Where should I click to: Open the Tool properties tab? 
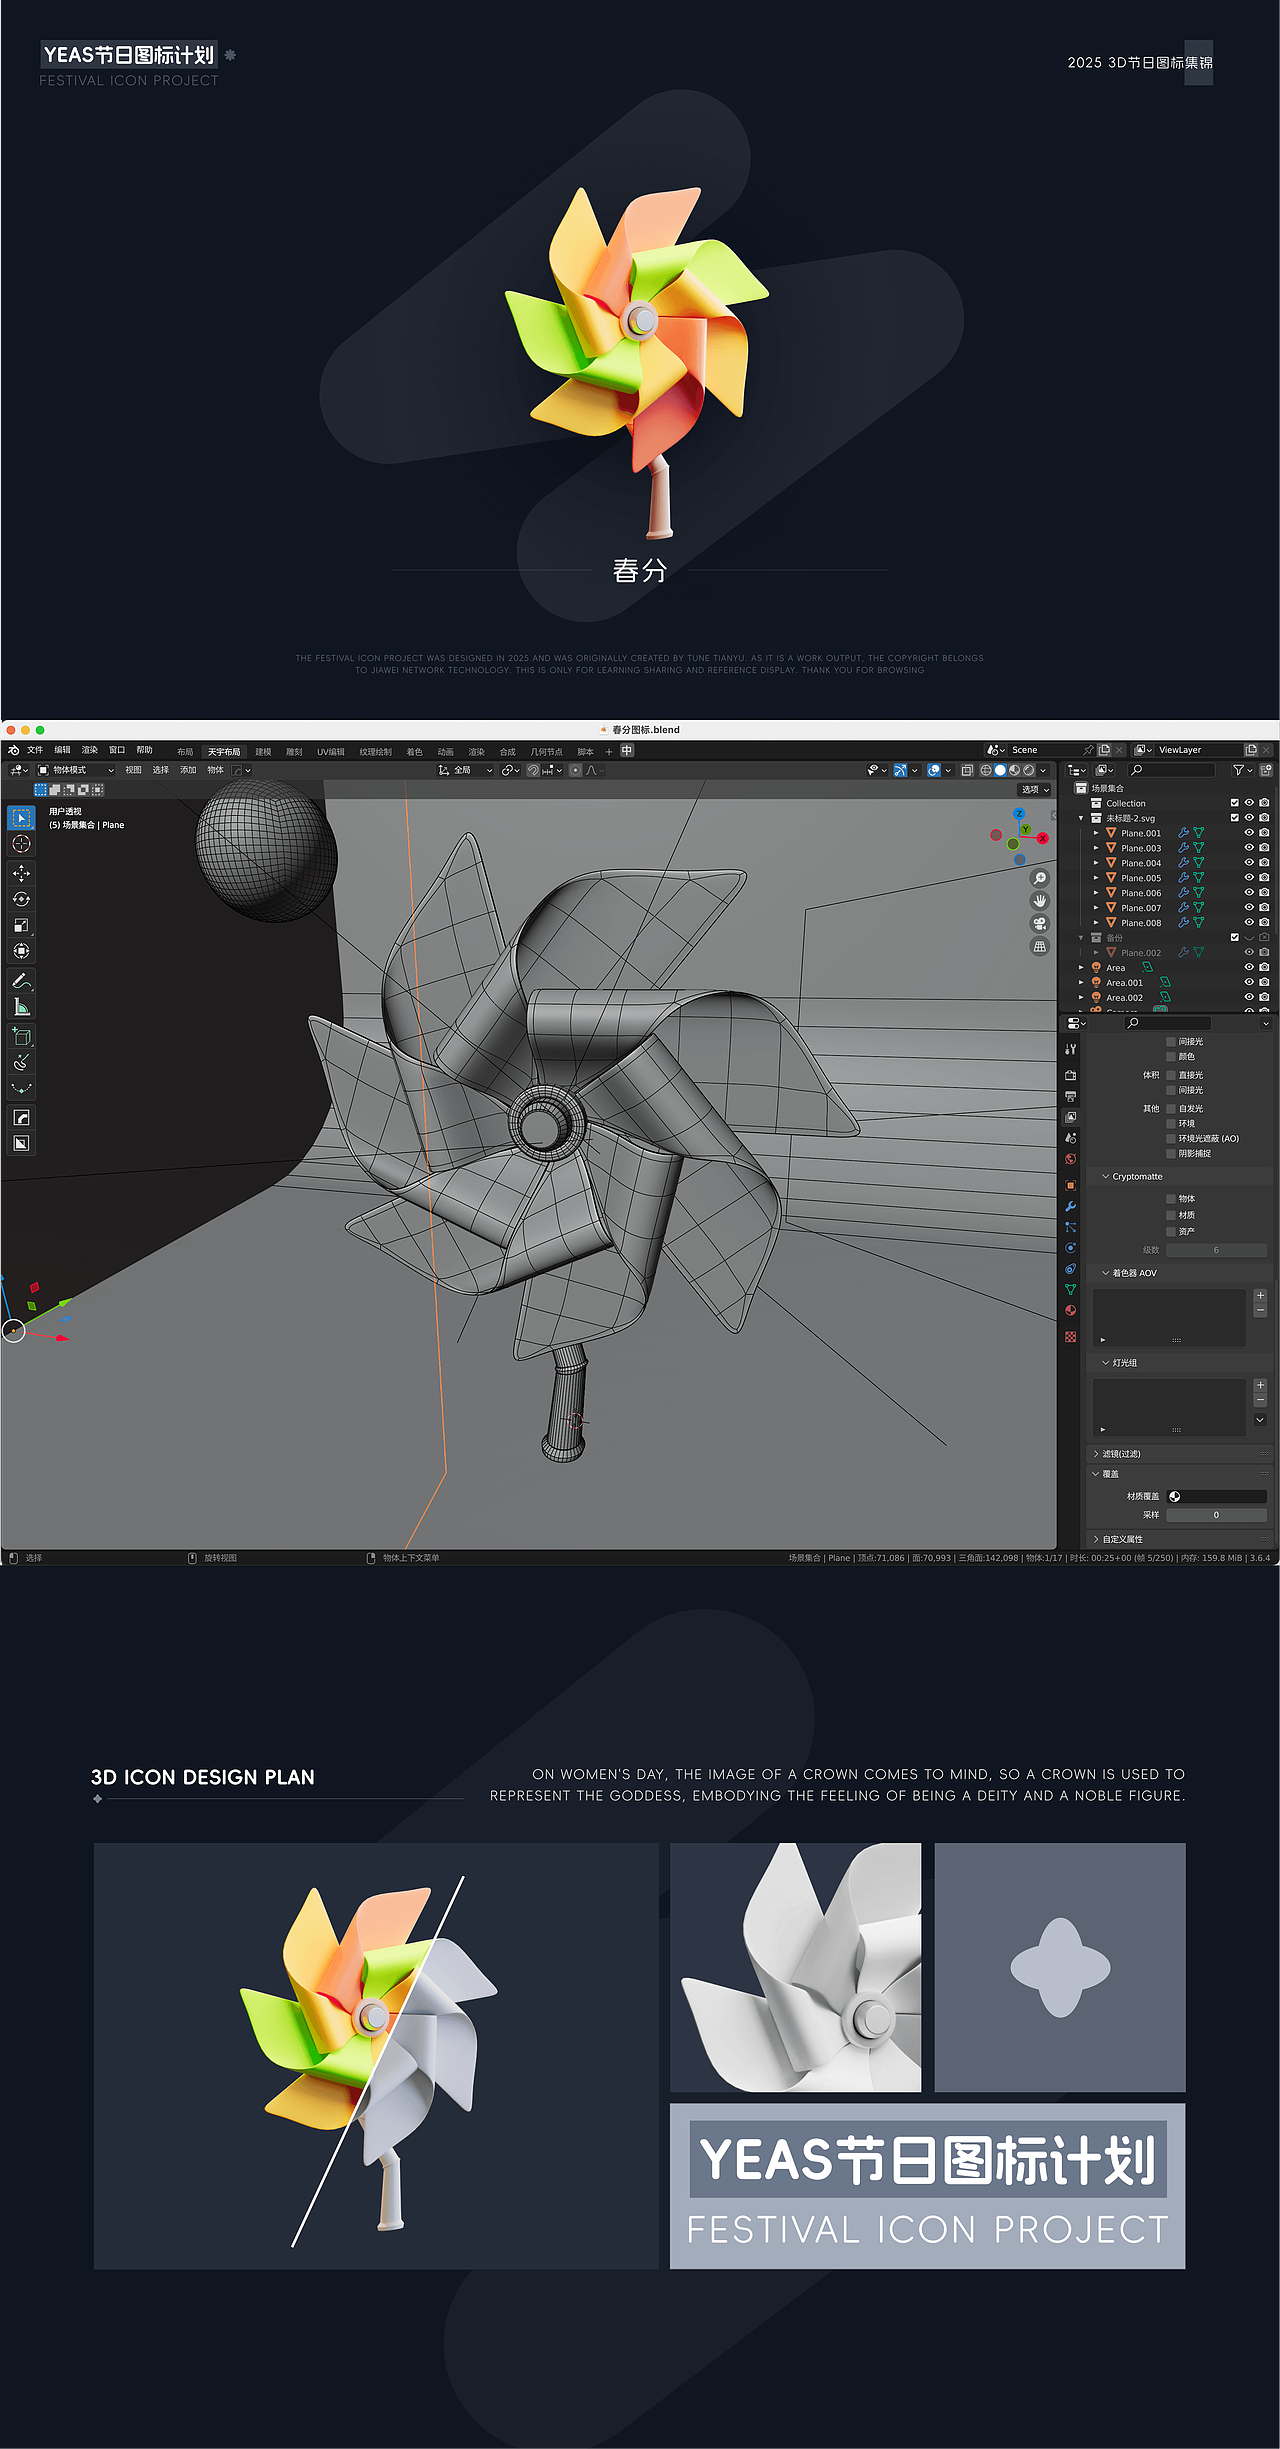[1071, 1049]
